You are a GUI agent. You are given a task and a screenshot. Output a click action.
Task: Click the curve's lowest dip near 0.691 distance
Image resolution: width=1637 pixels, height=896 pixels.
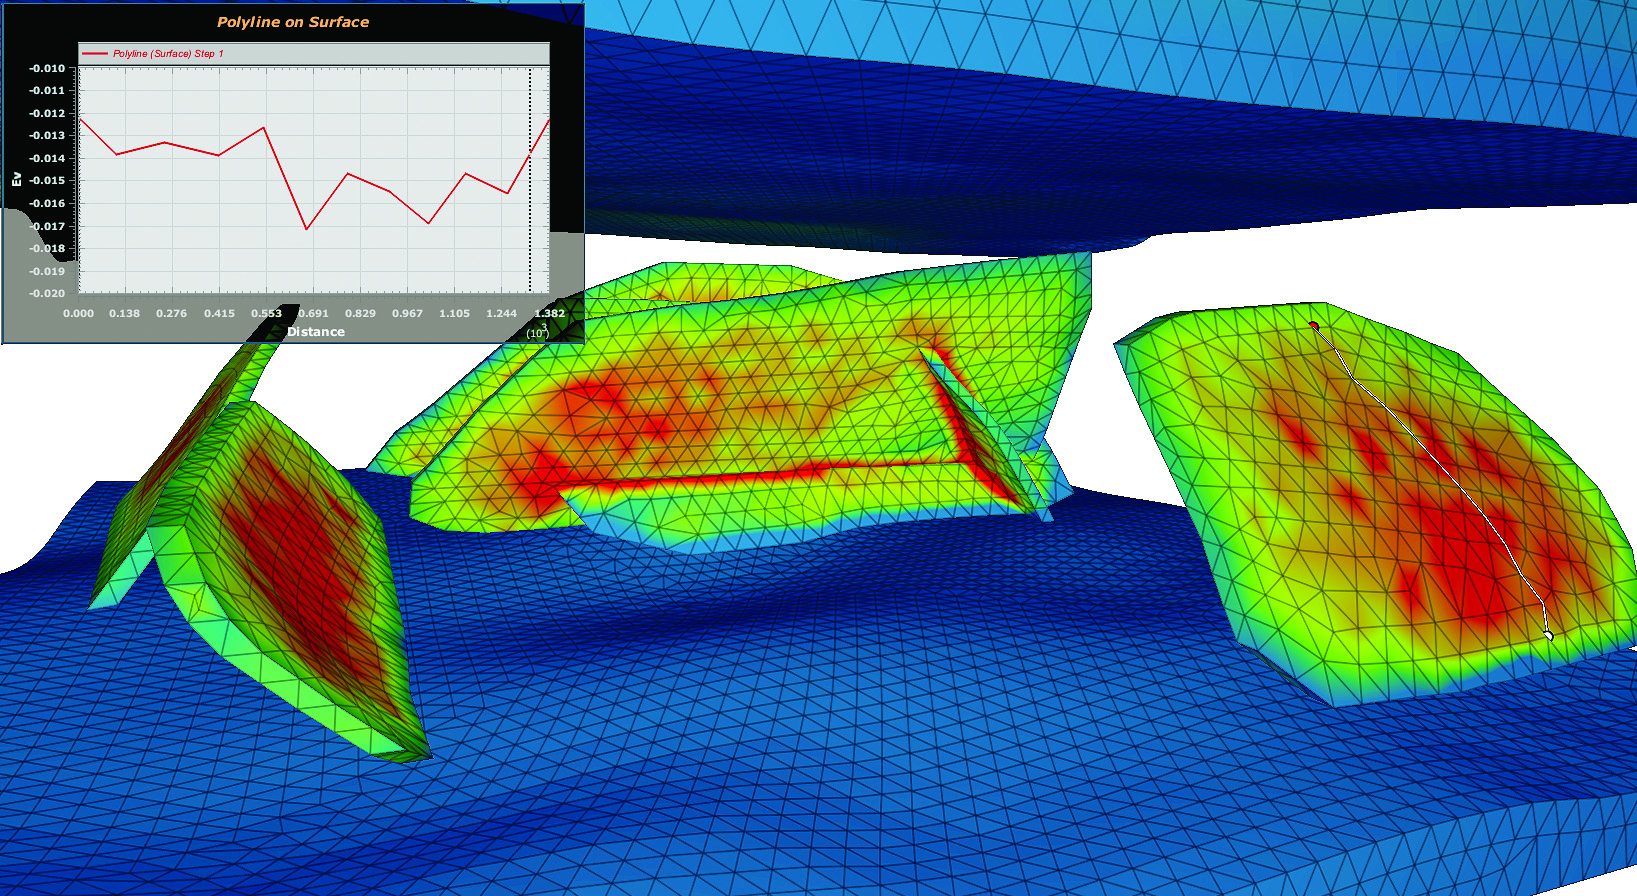(307, 229)
